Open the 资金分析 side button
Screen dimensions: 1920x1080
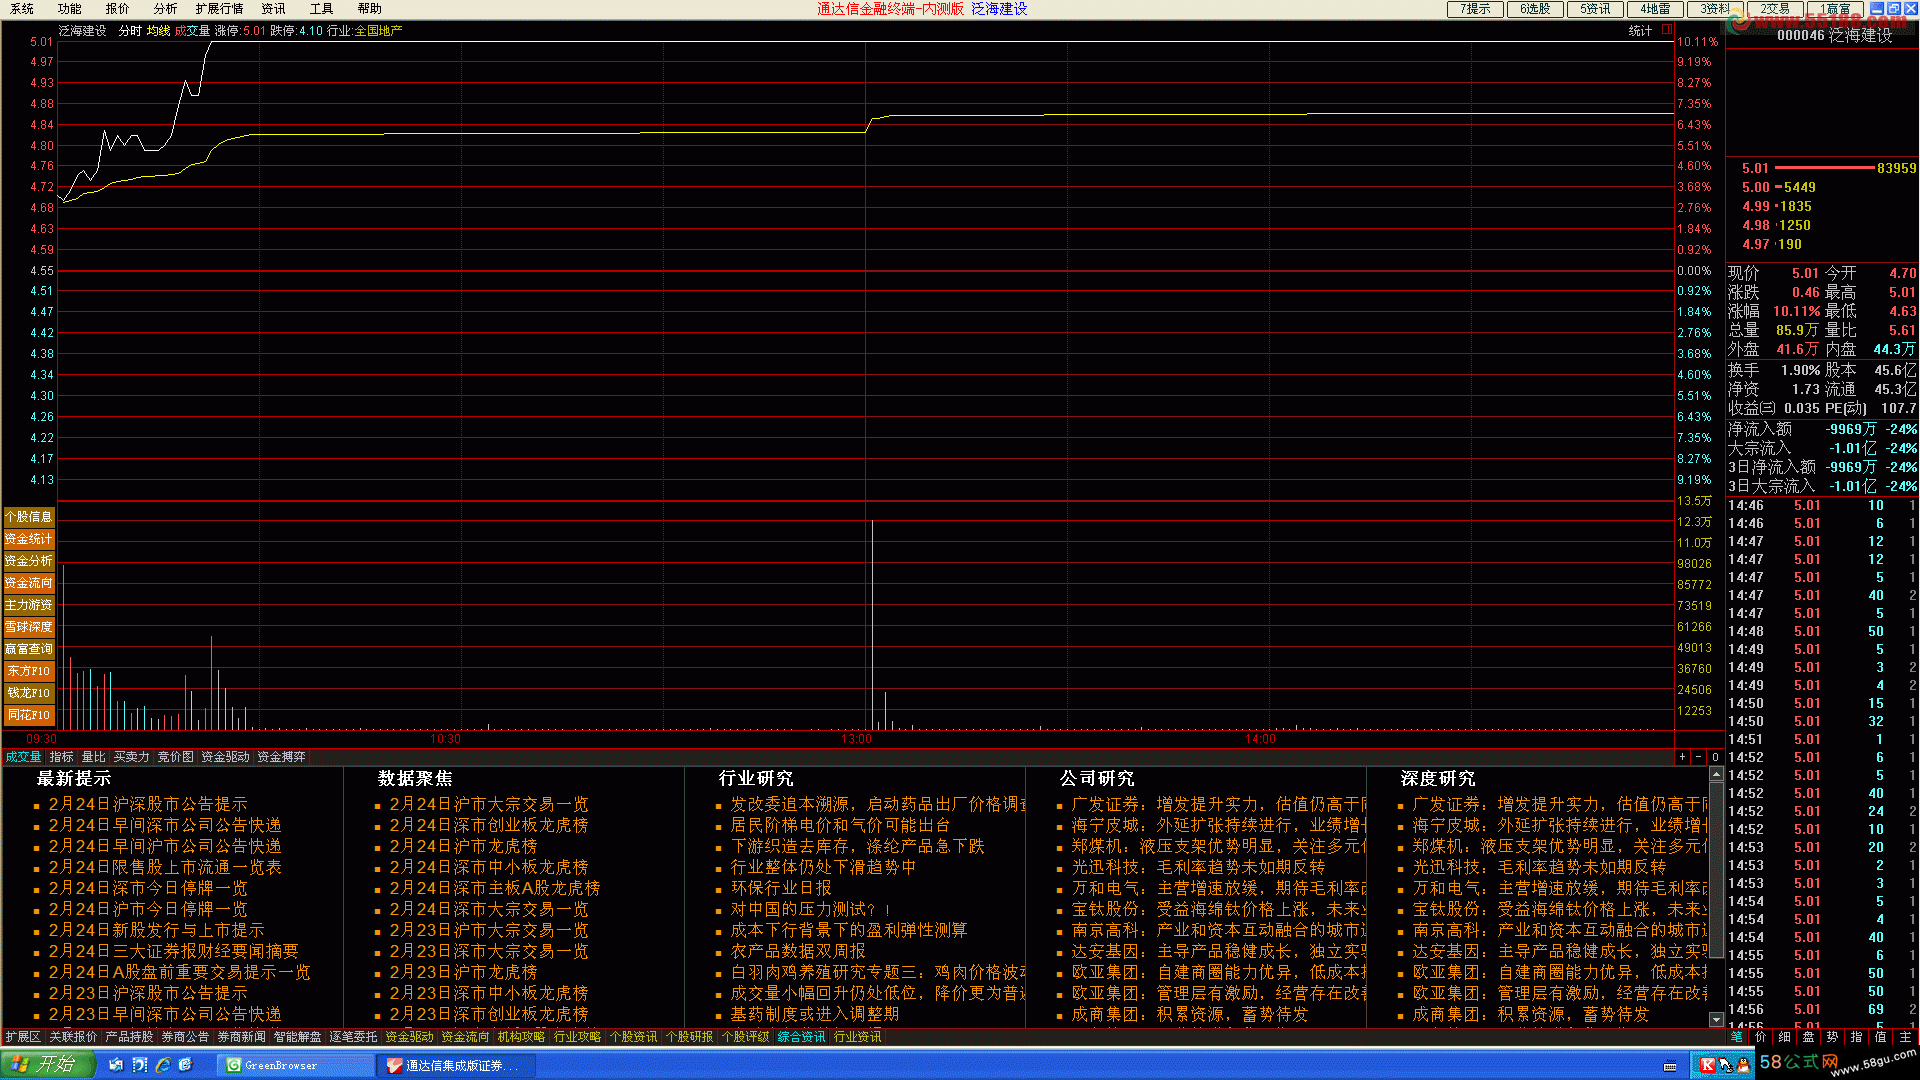(29, 561)
